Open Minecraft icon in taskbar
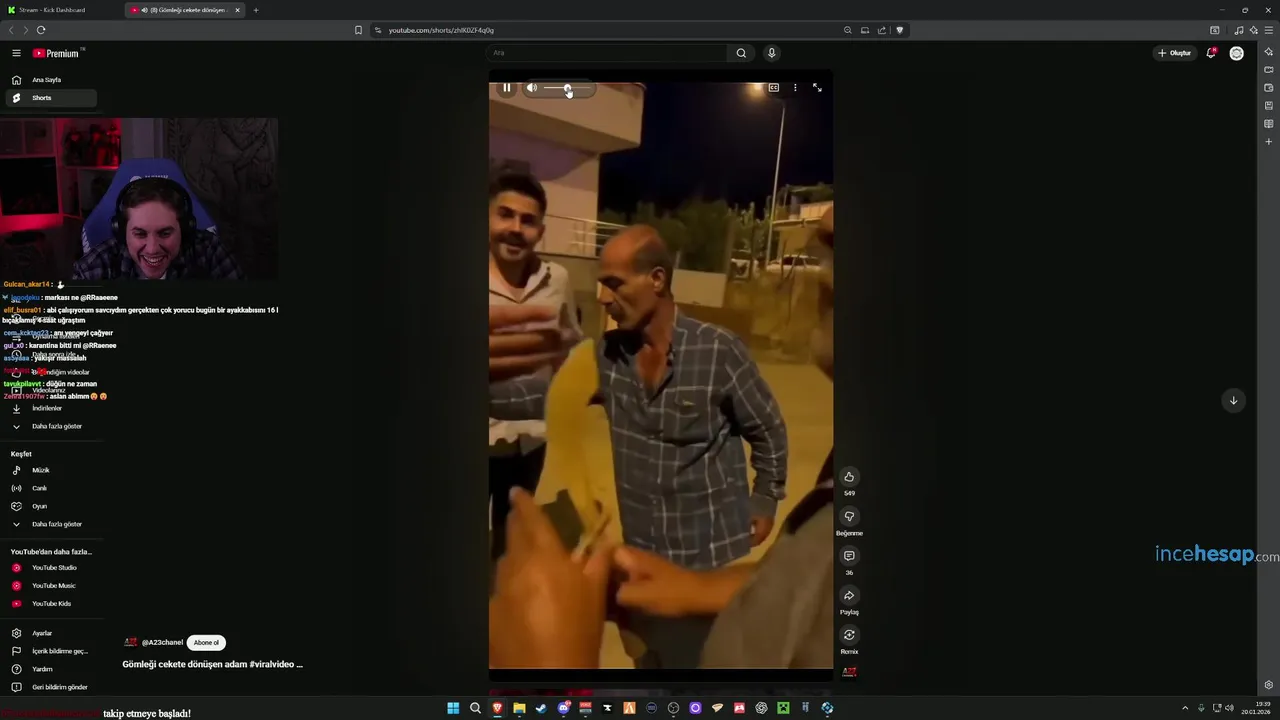This screenshot has width=1280, height=720. (783, 708)
